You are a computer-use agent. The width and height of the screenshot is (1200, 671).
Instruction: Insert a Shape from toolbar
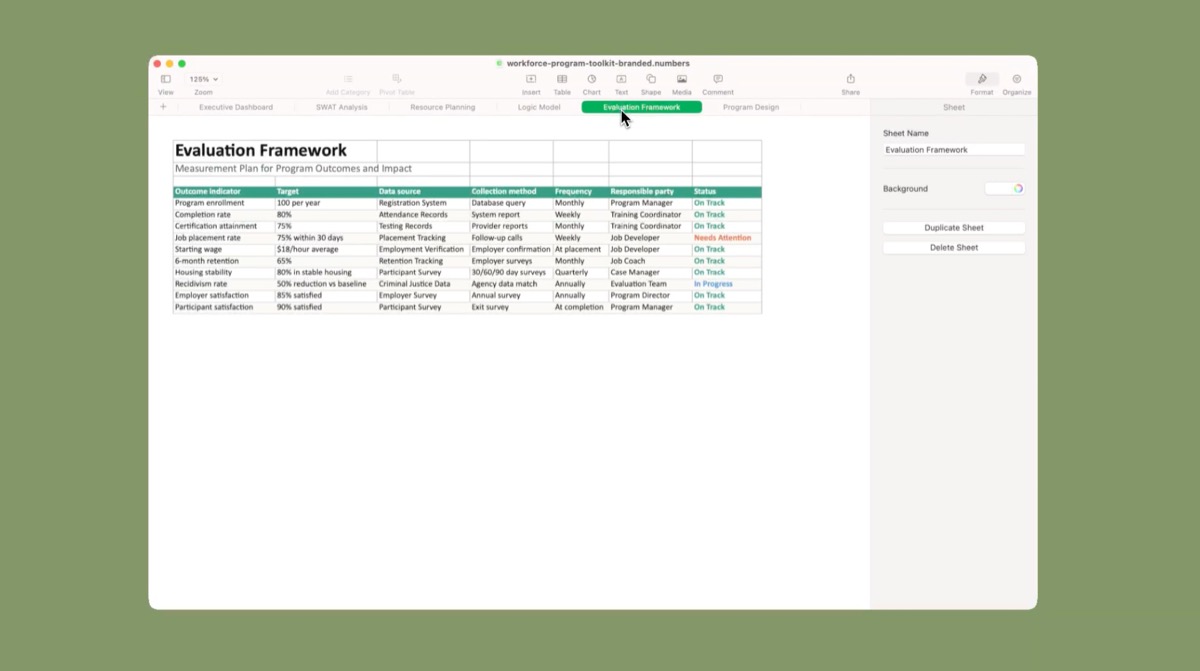coord(651,79)
